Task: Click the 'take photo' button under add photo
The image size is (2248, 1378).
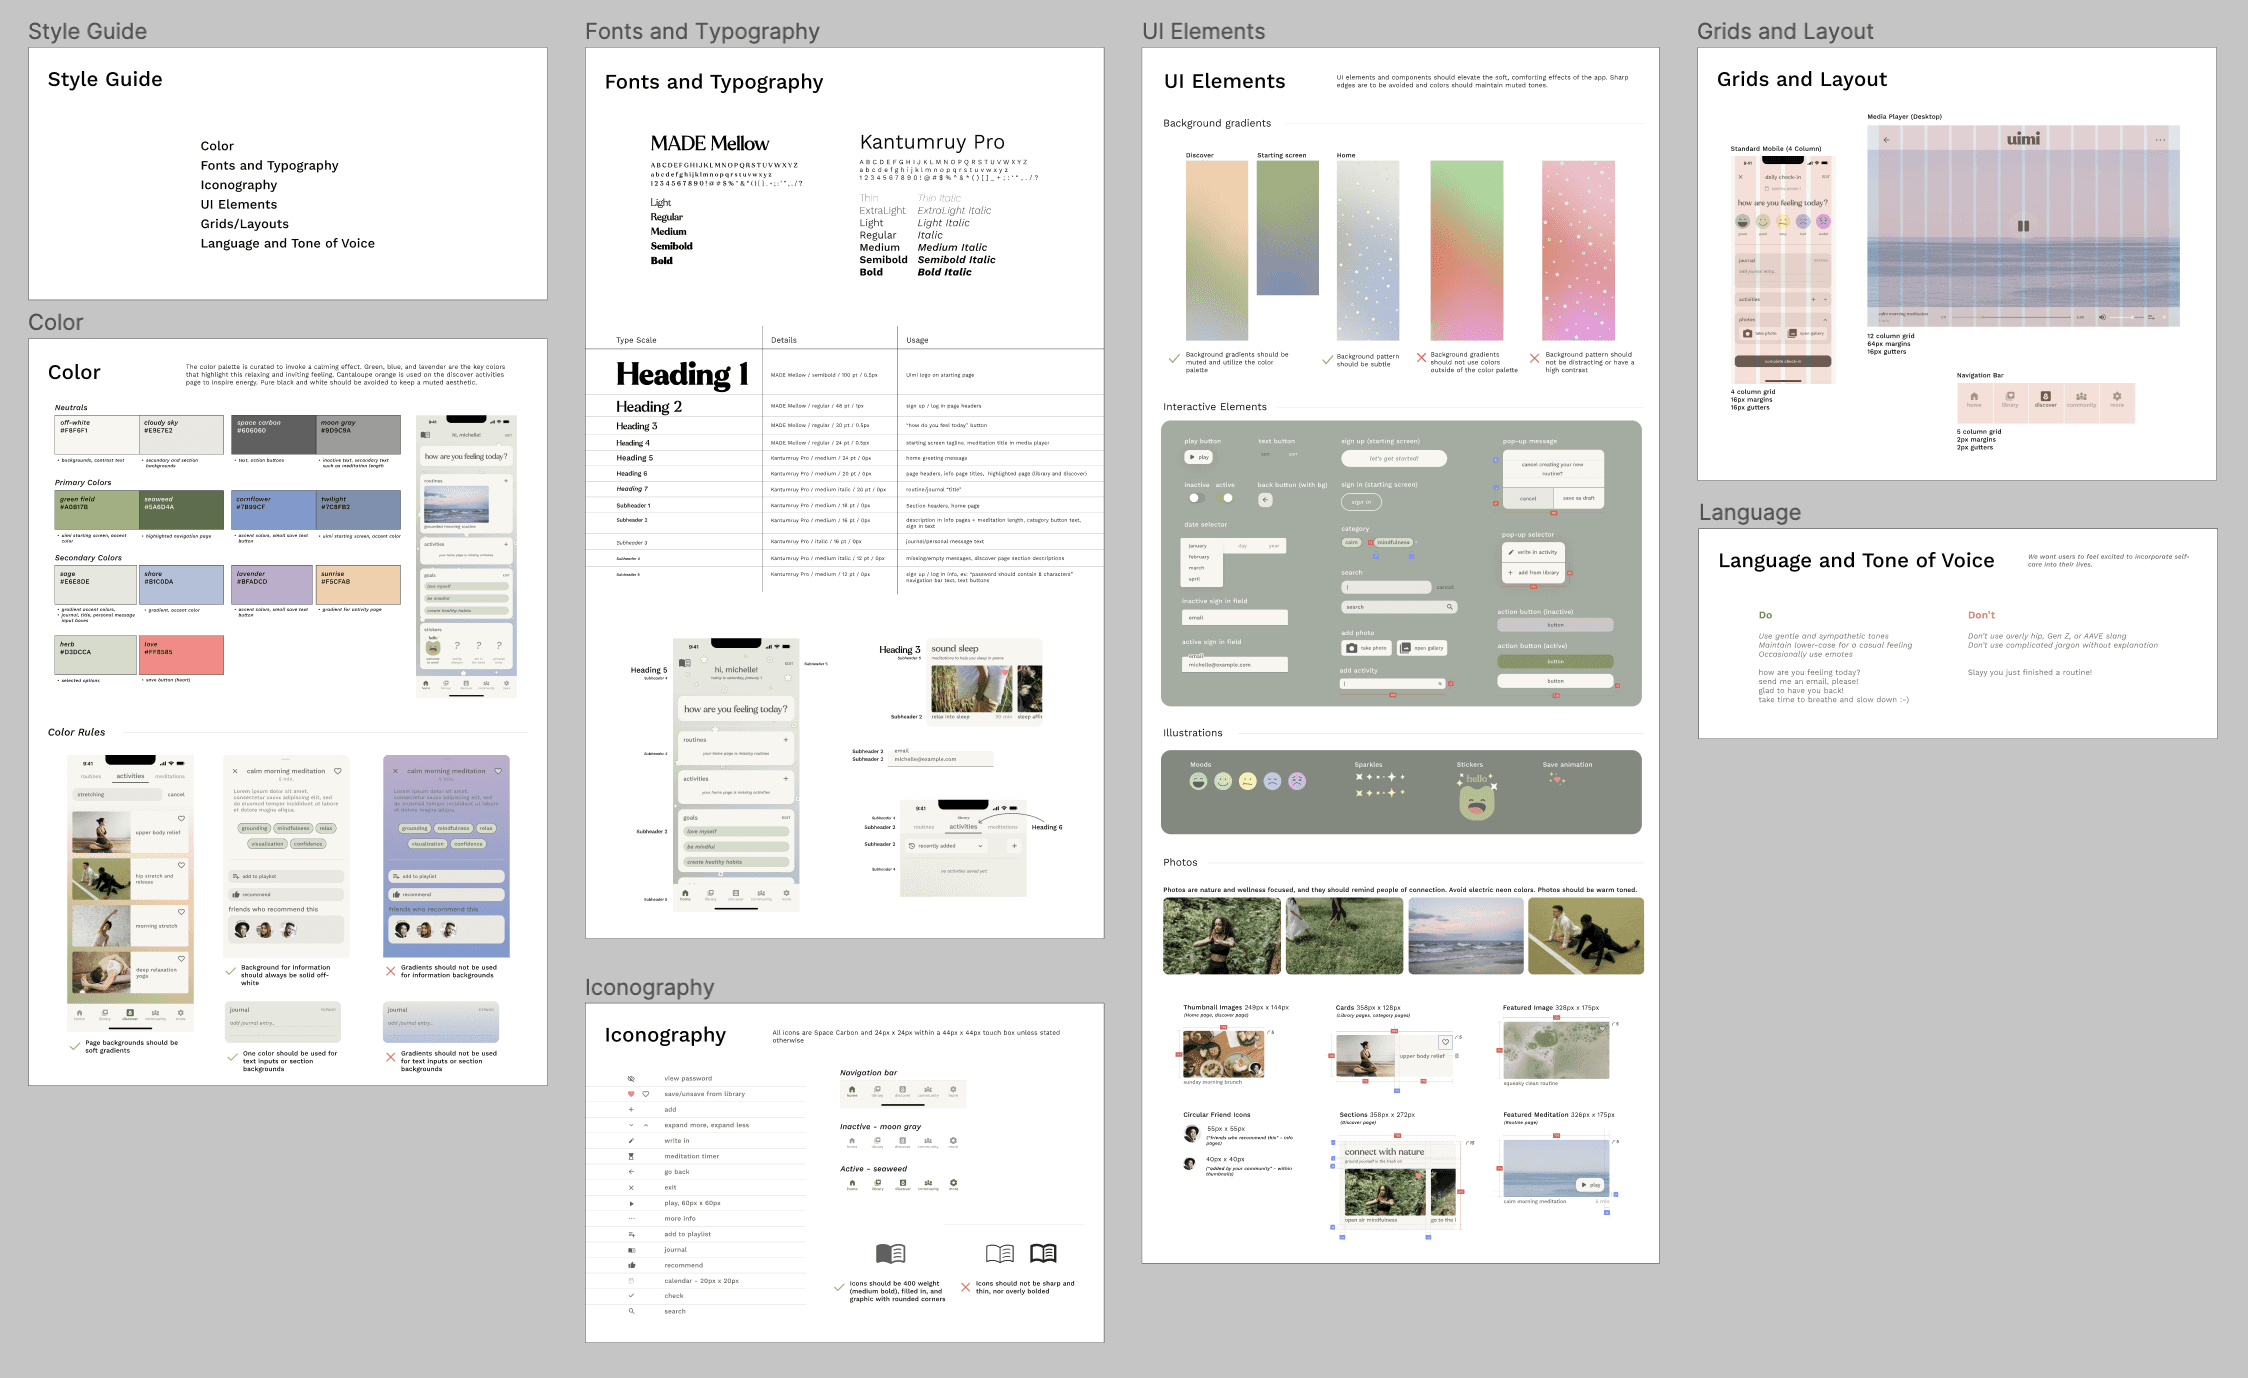Action: (1367, 648)
